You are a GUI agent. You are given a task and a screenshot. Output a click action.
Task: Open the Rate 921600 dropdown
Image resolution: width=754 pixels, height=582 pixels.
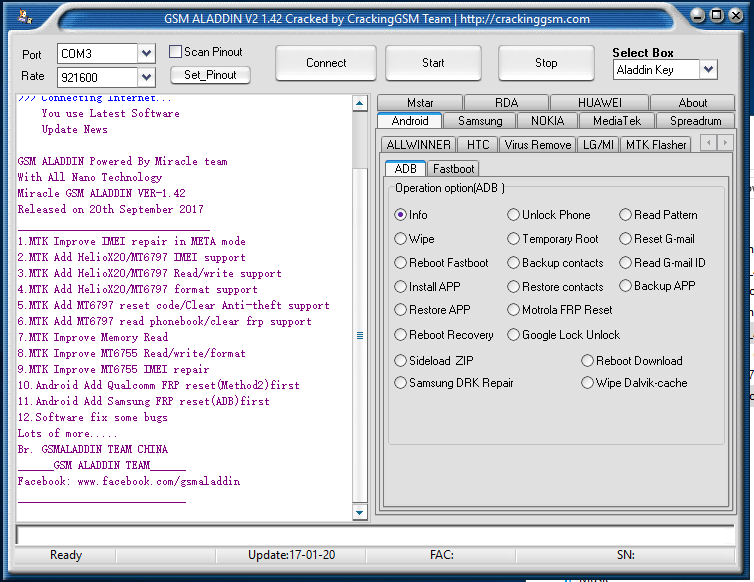tap(146, 77)
